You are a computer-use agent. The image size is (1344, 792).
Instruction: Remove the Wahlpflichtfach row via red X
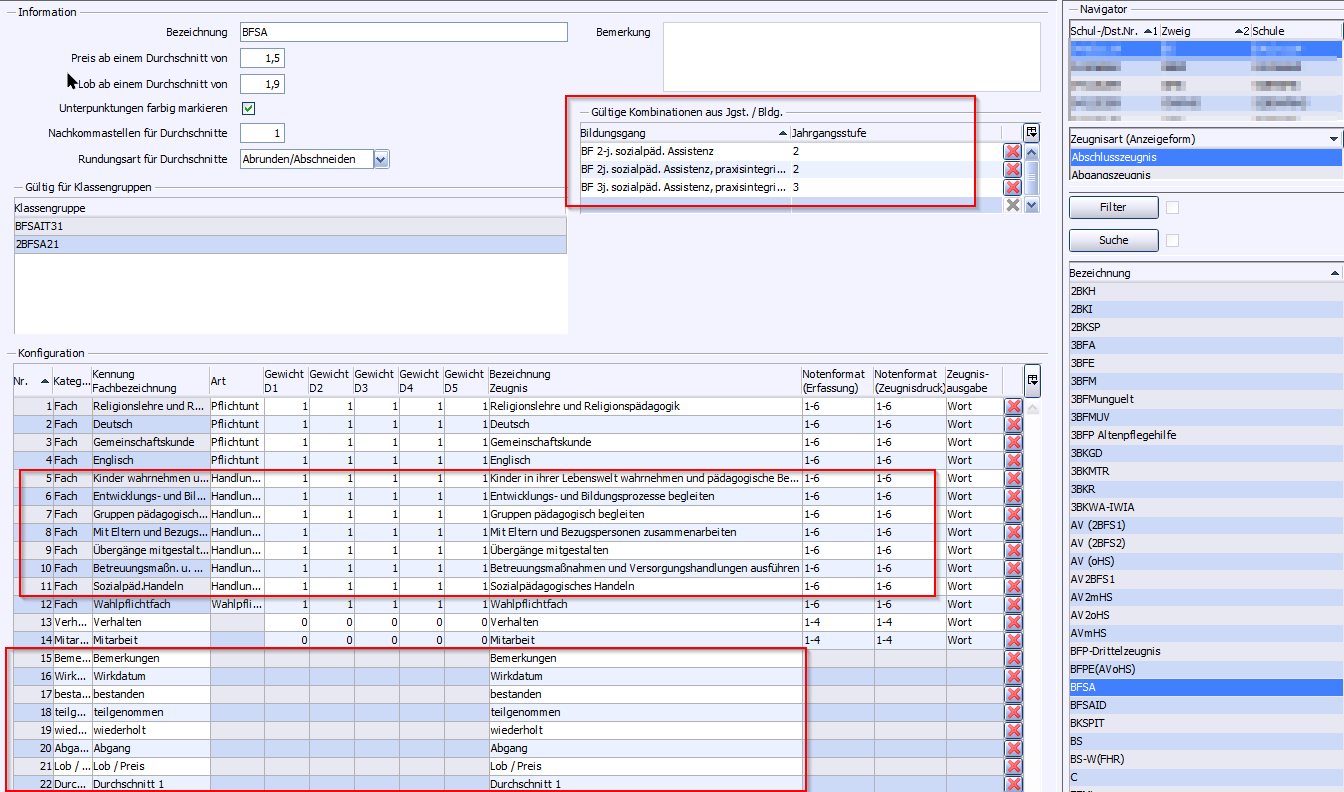1013,605
